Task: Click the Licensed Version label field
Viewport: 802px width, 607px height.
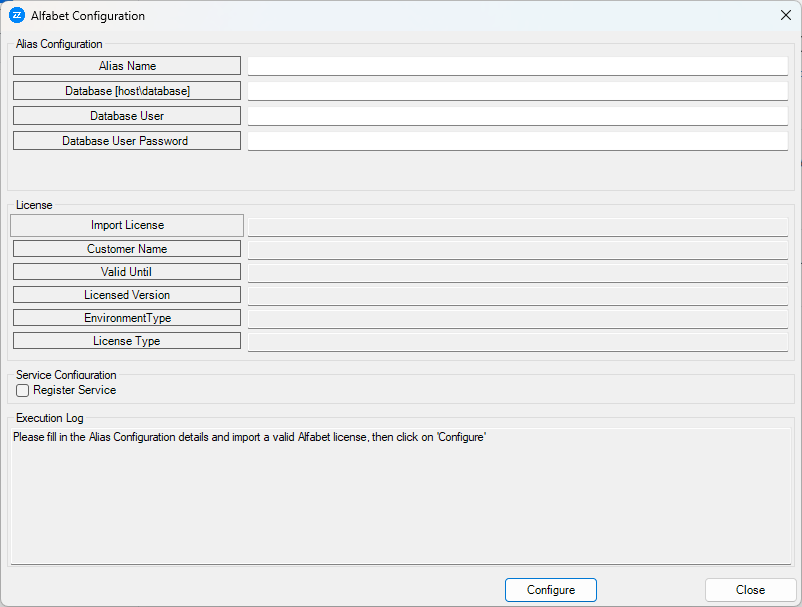Action: point(126,294)
